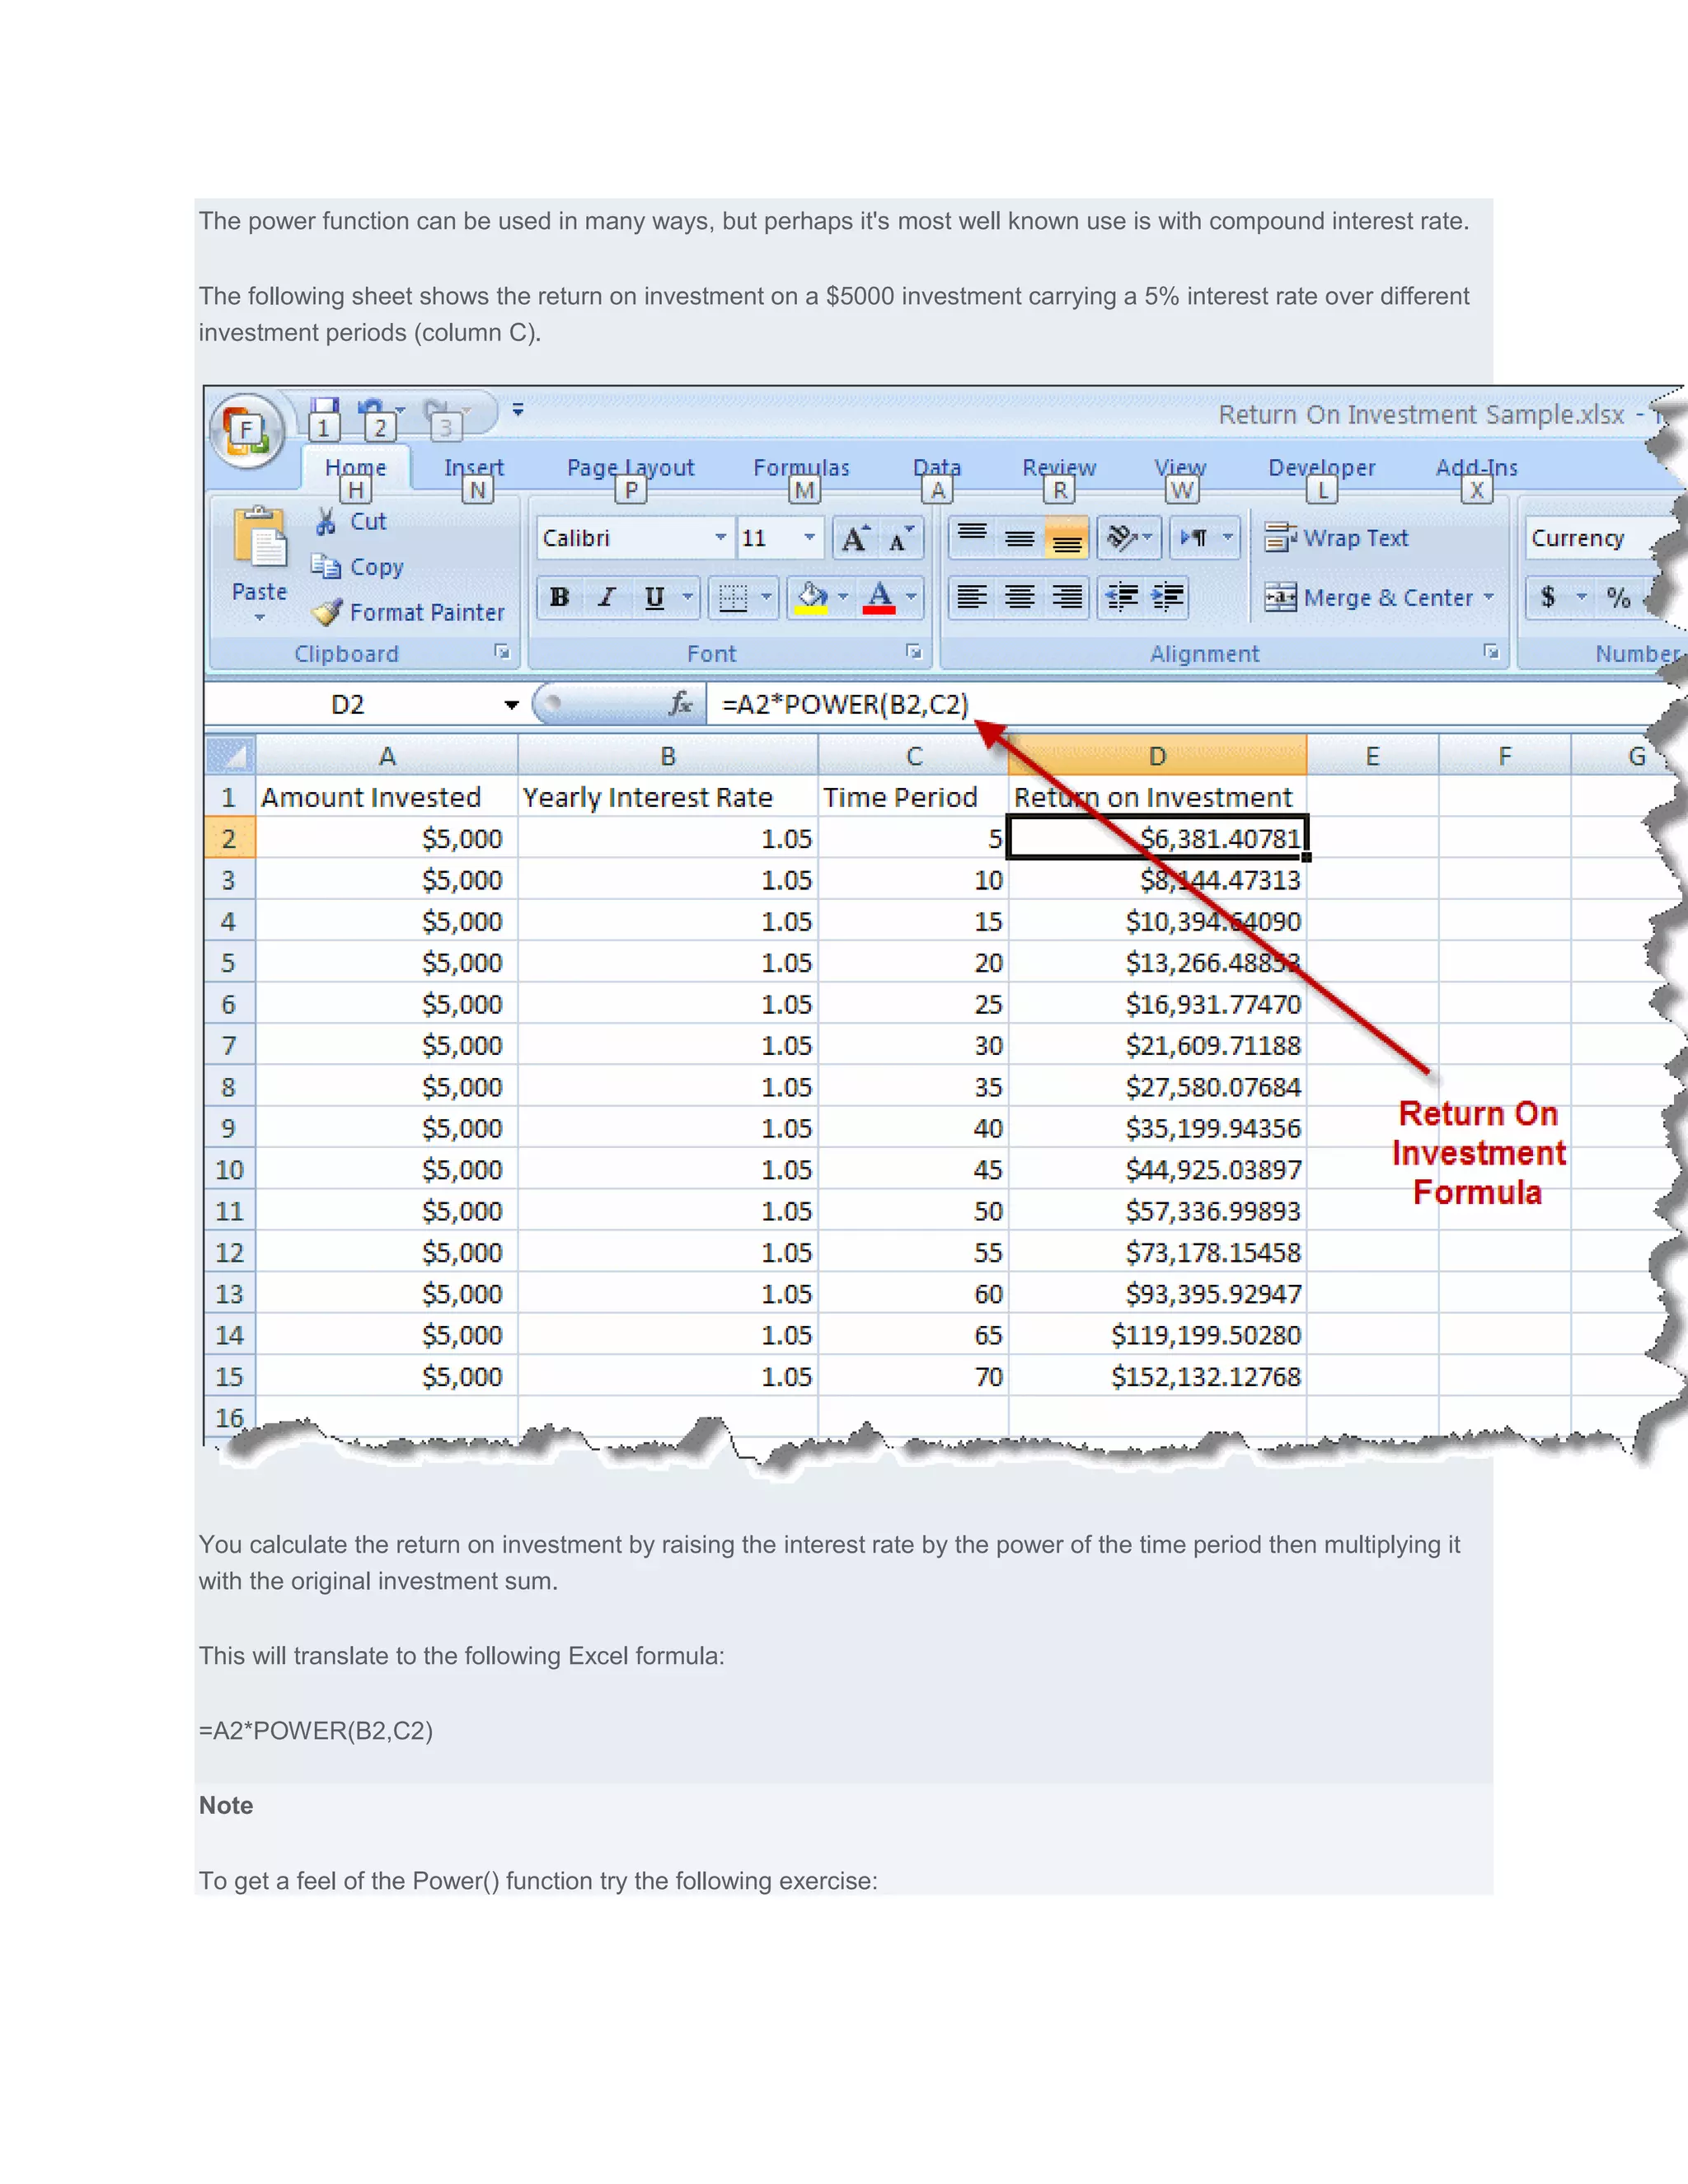Open the Clipboard dialog launcher
The height and width of the screenshot is (2184, 1688).
(x=502, y=652)
